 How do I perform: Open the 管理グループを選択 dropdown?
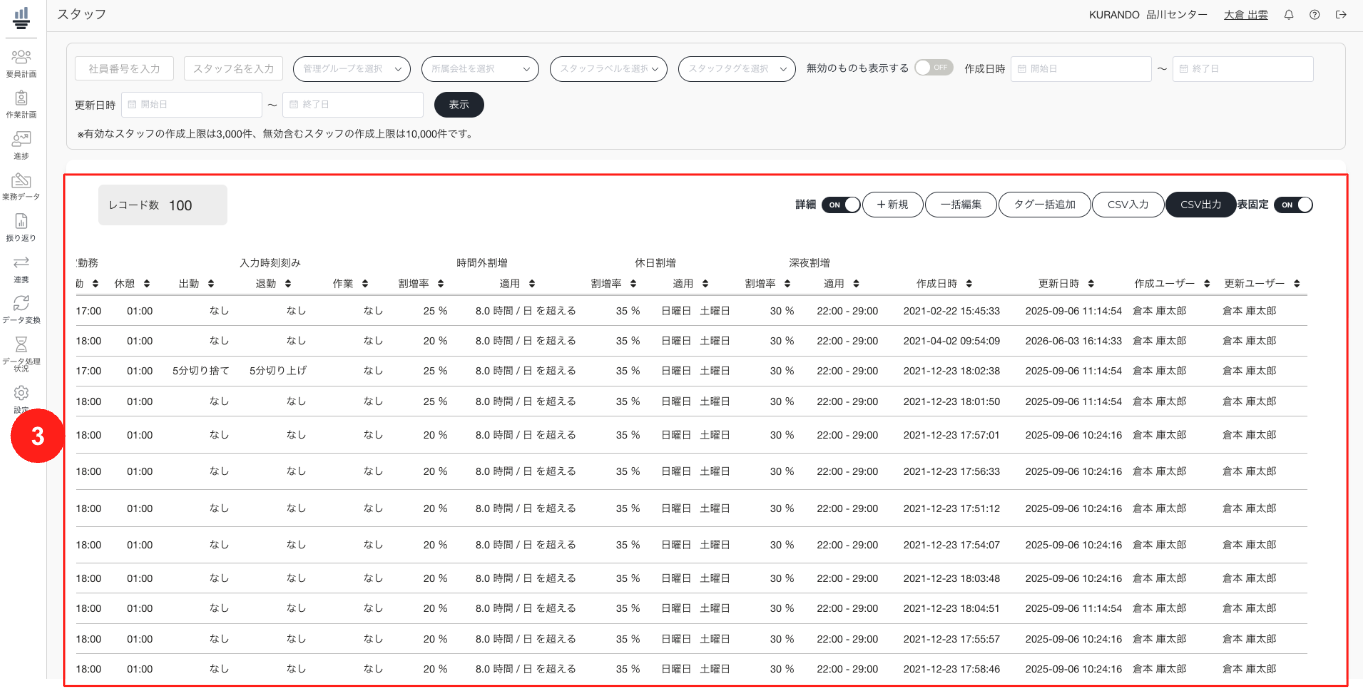tap(352, 69)
